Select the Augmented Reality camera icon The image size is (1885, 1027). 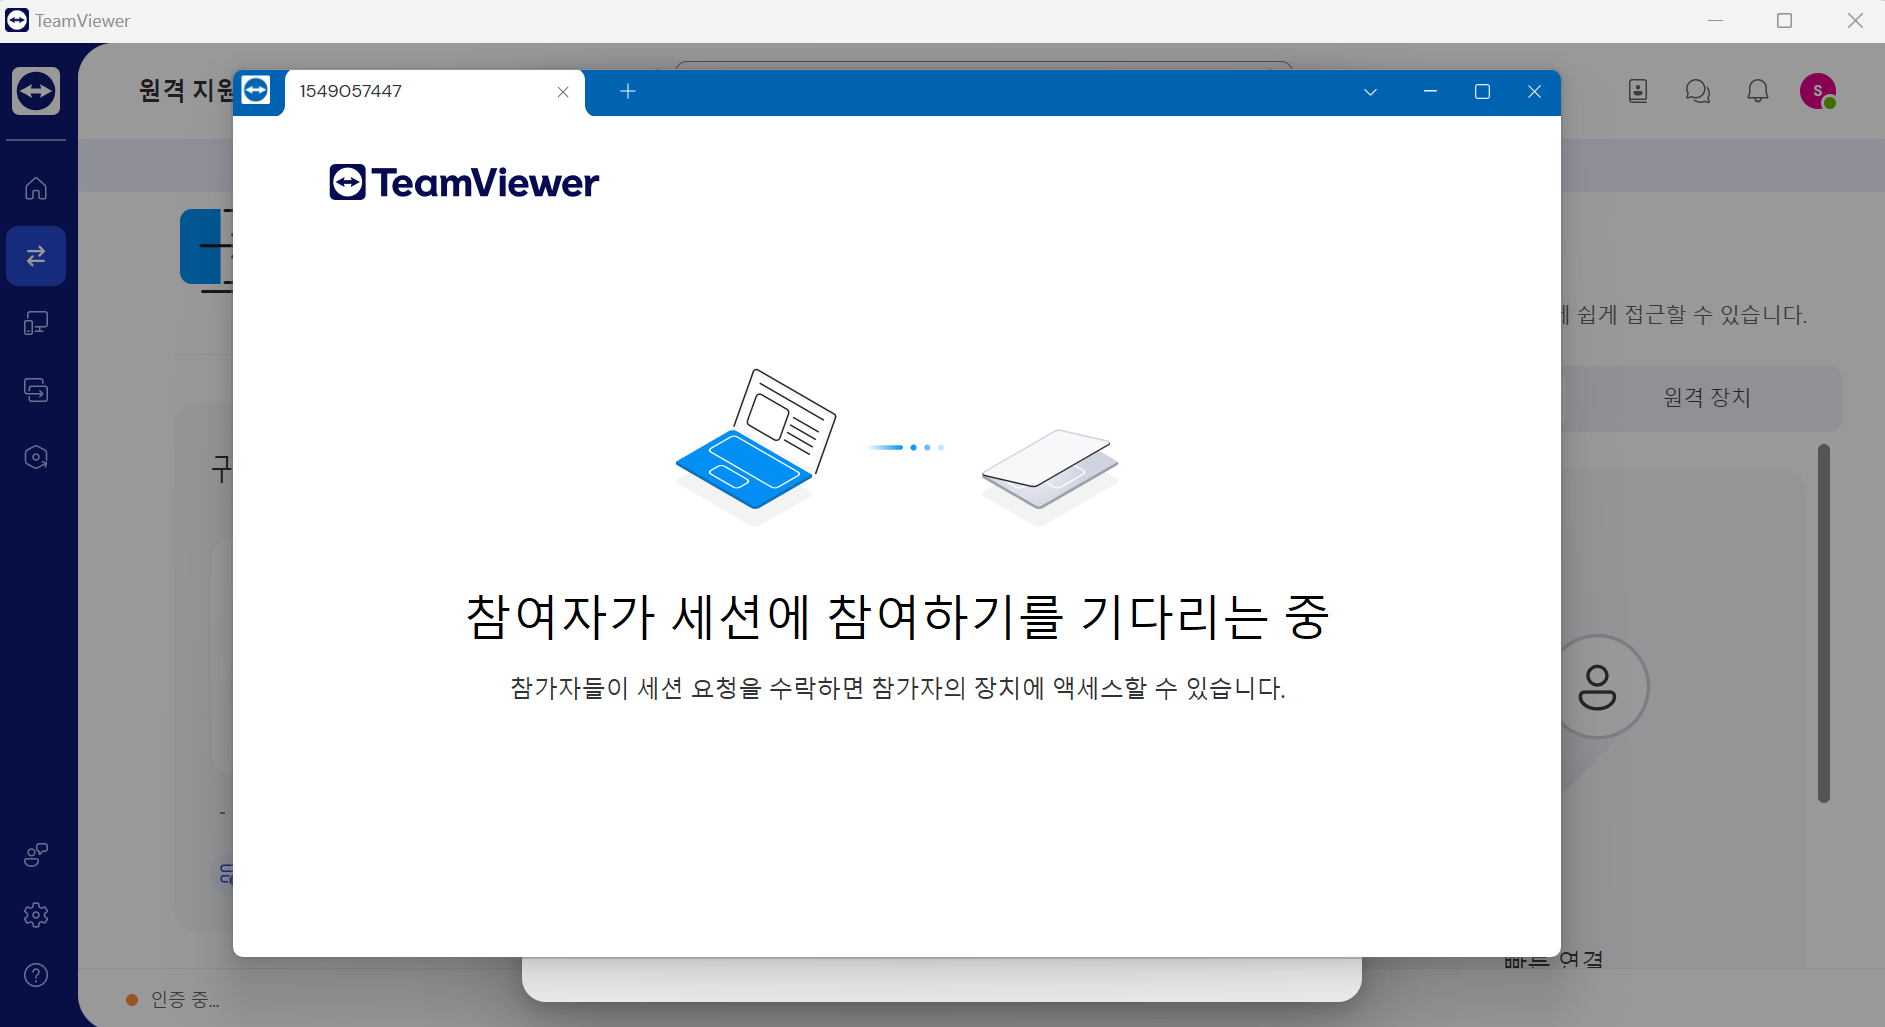pos(36,457)
